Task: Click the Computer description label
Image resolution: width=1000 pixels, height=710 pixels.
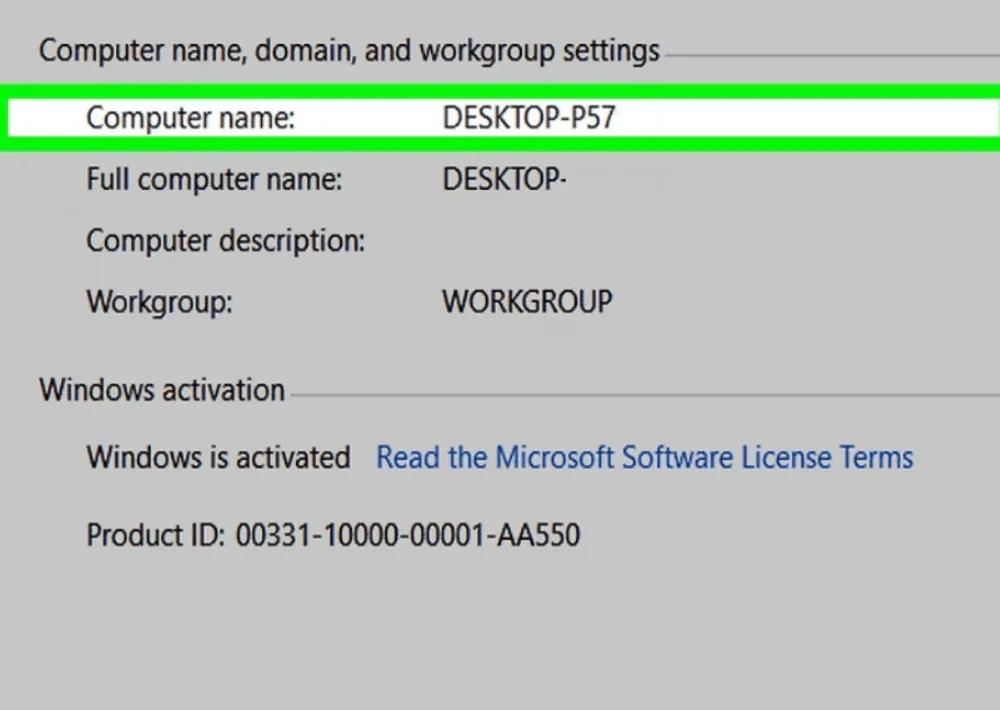Action: tap(224, 240)
